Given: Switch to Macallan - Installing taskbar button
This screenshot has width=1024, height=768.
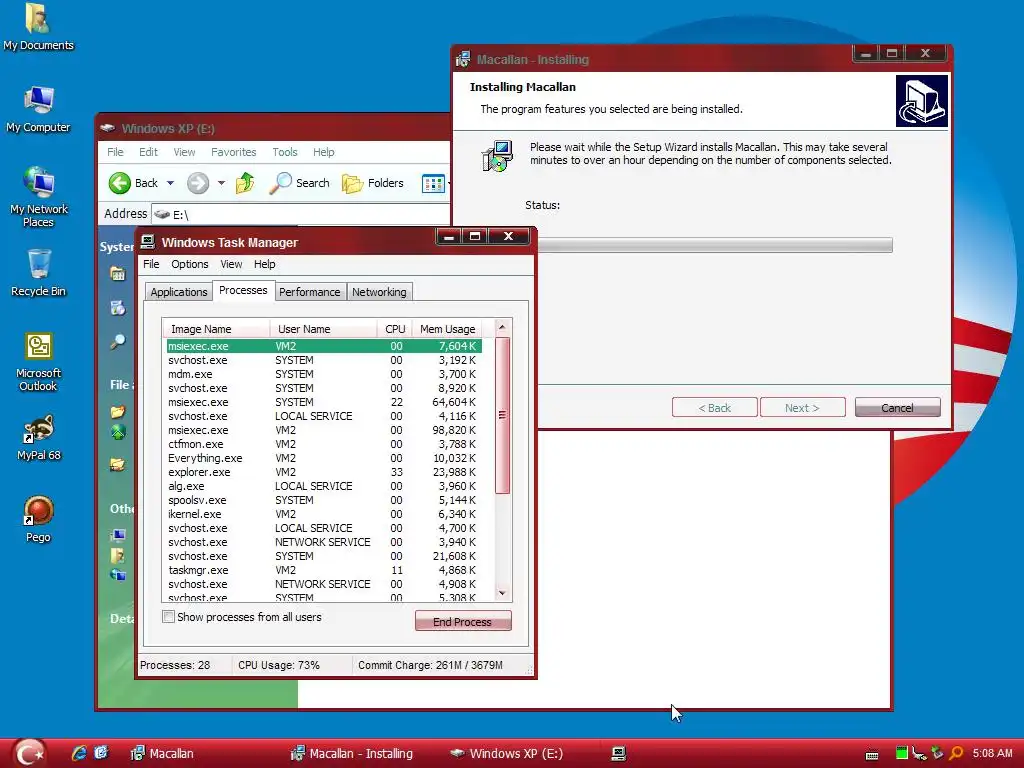Looking at the screenshot, I should (353, 754).
